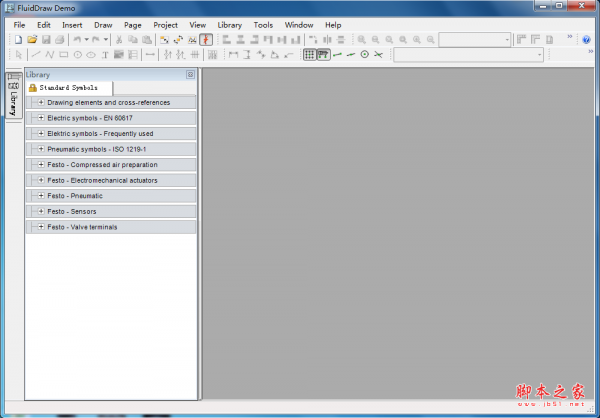Click the align left toolbar icon
This screenshot has height=418, width=600.
click(227, 39)
